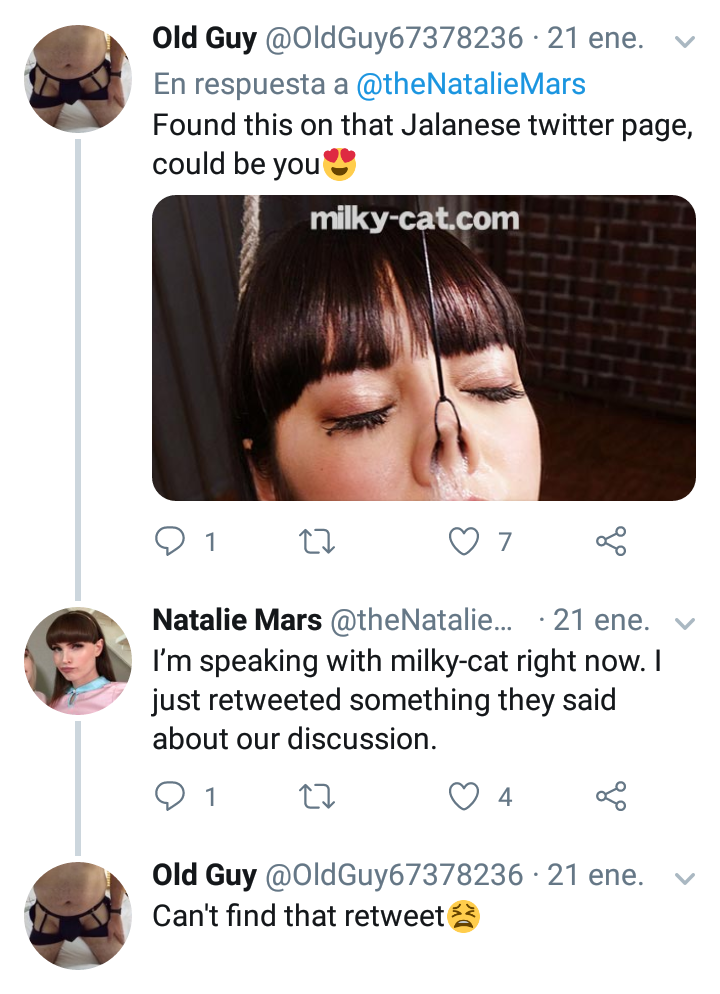720x994 pixels.
Task: Open the milky-cat.com image attachment
Action: click(x=423, y=350)
